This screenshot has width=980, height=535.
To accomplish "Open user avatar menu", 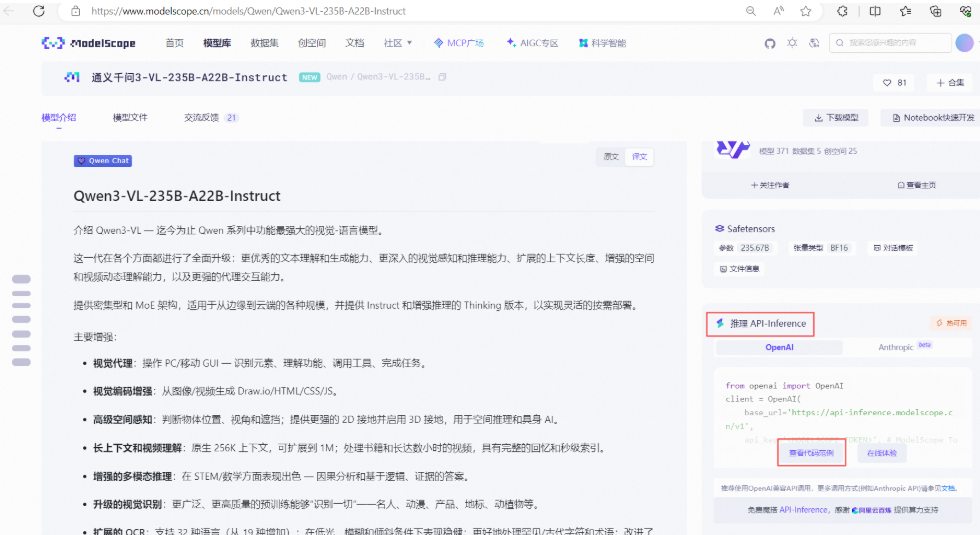I will [964, 42].
